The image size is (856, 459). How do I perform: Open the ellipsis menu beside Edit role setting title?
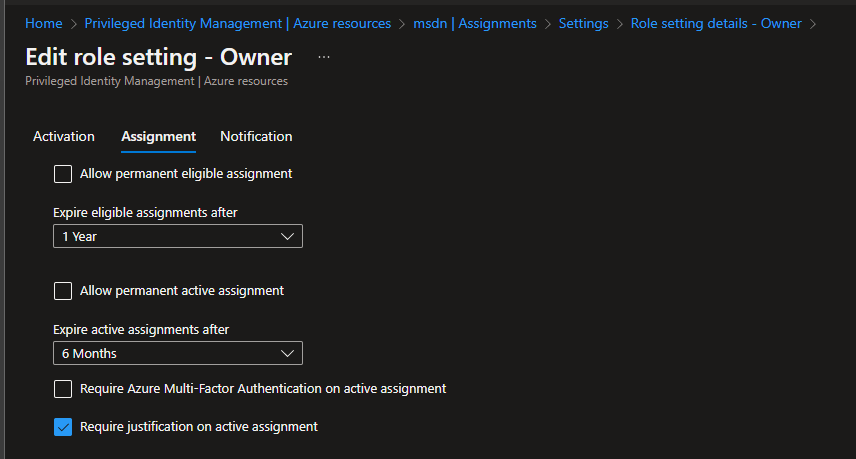click(x=324, y=57)
